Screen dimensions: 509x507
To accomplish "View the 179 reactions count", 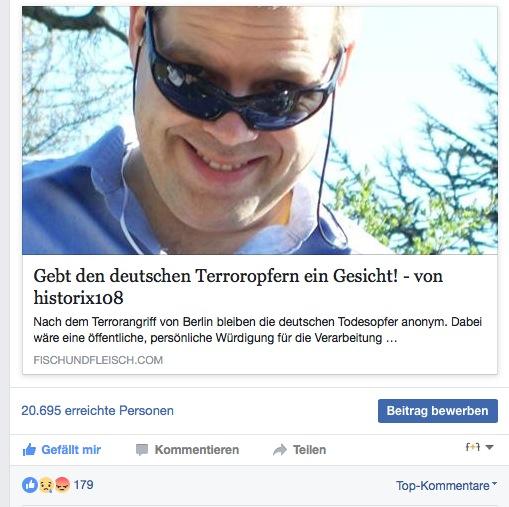I will [83, 485].
